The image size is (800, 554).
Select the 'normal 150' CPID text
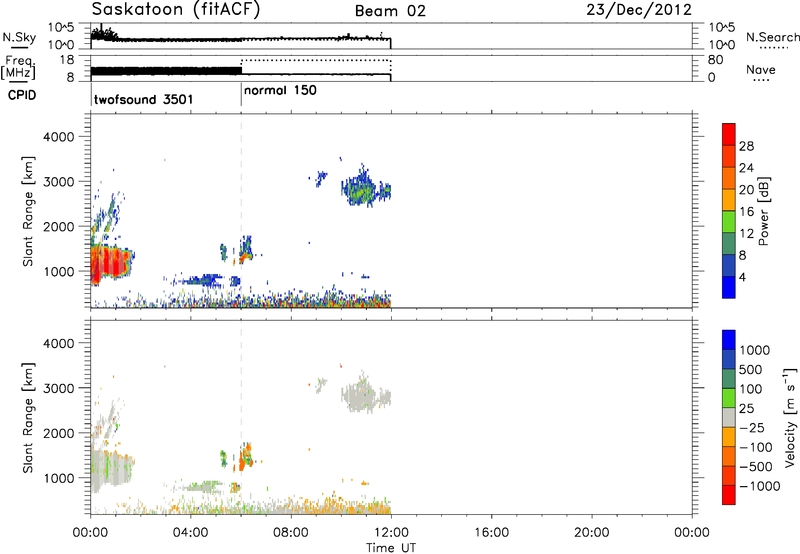tap(280, 90)
